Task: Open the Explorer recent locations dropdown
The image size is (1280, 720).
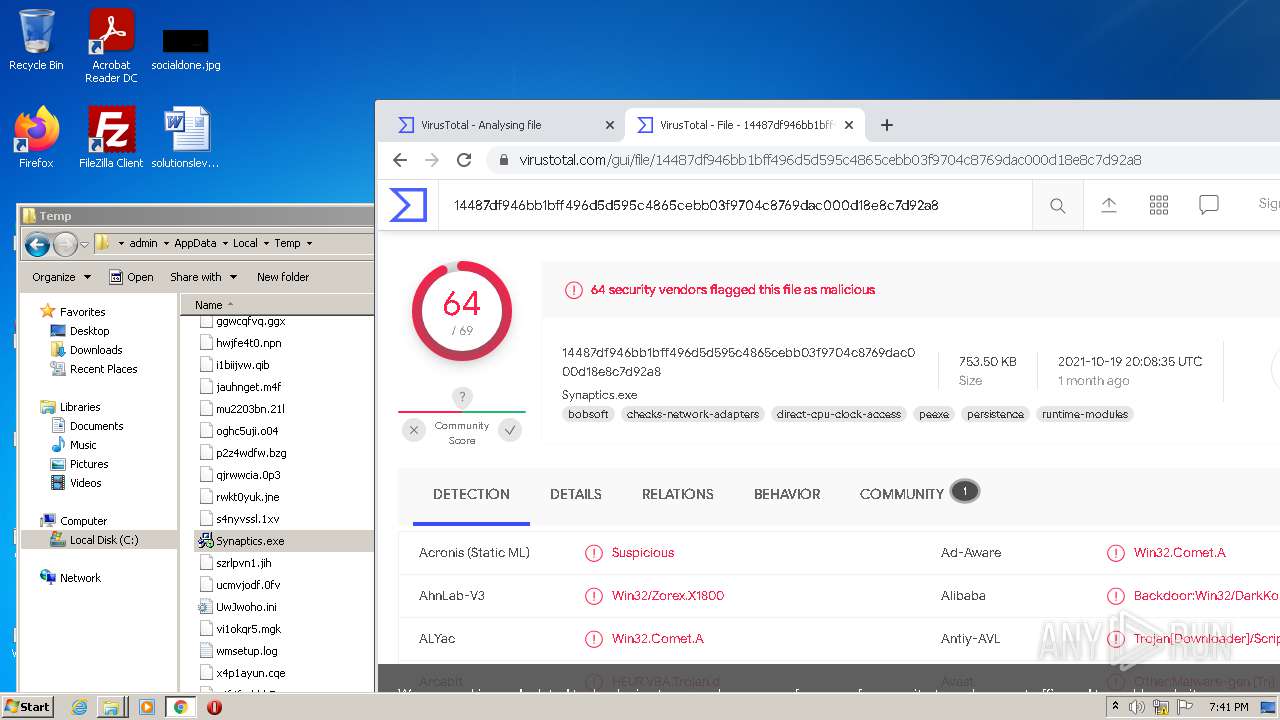Action: point(85,244)
